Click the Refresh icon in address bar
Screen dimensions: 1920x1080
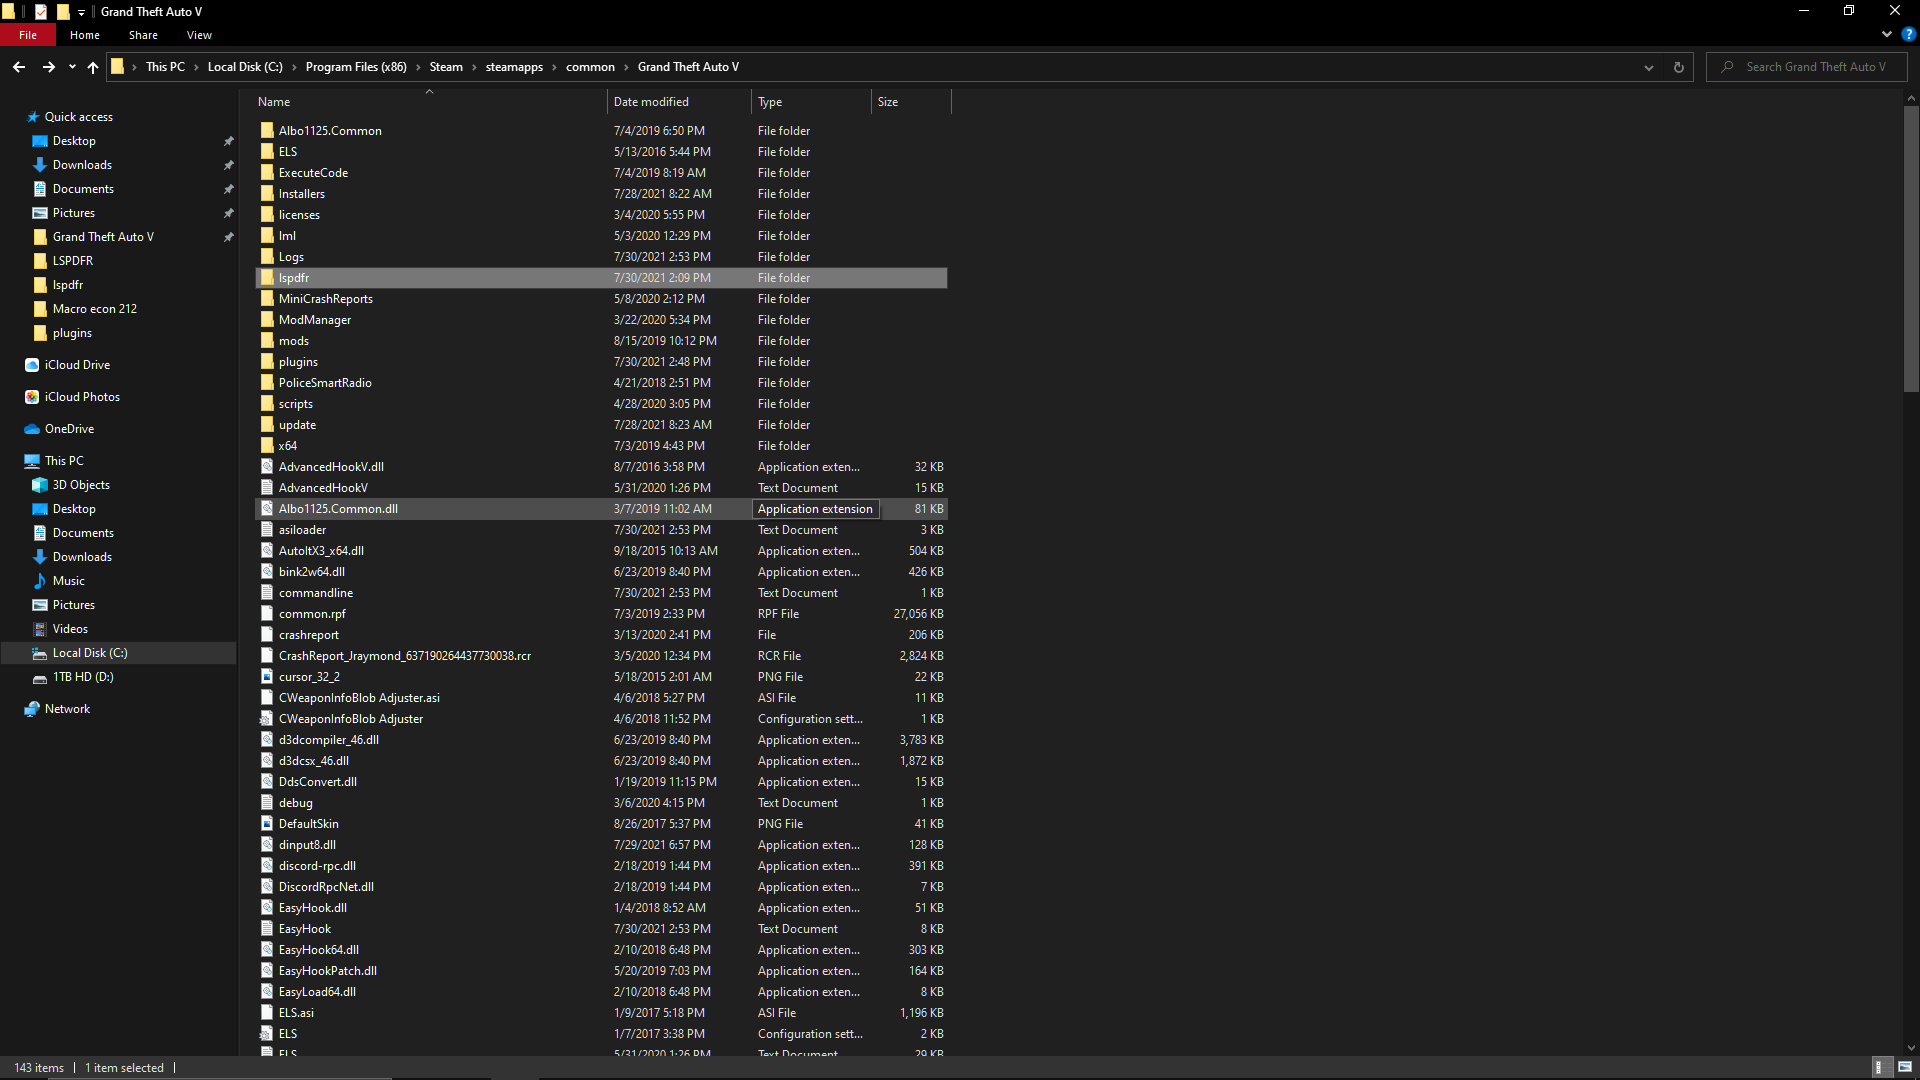tap(1679, 67)
